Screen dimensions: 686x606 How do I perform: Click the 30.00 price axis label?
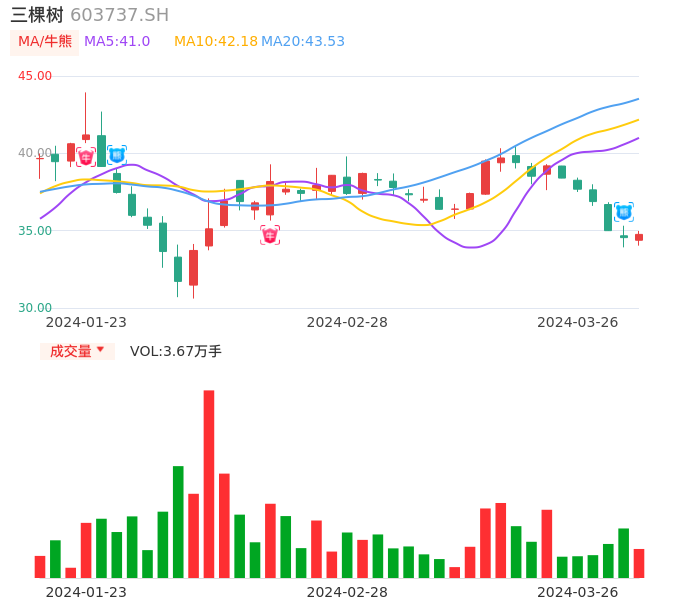coord(35,308)
